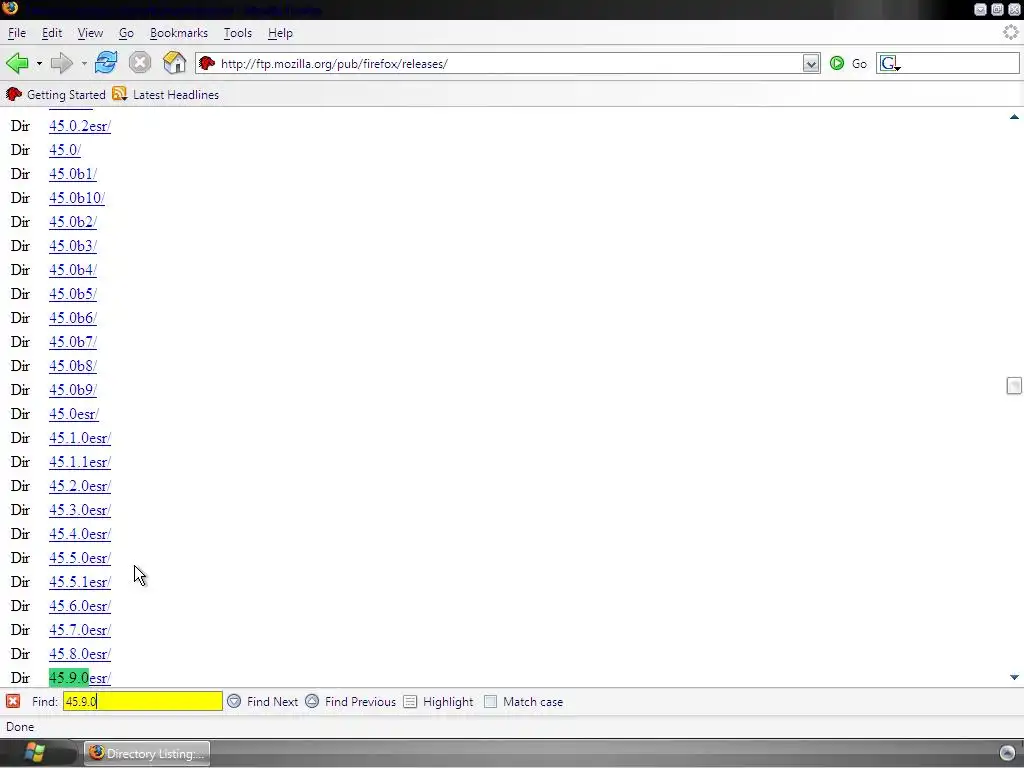Click the Getting Started bookmark icon
Image resolution: width=1024 pixels, height=768 pixels.
point(14,94)
